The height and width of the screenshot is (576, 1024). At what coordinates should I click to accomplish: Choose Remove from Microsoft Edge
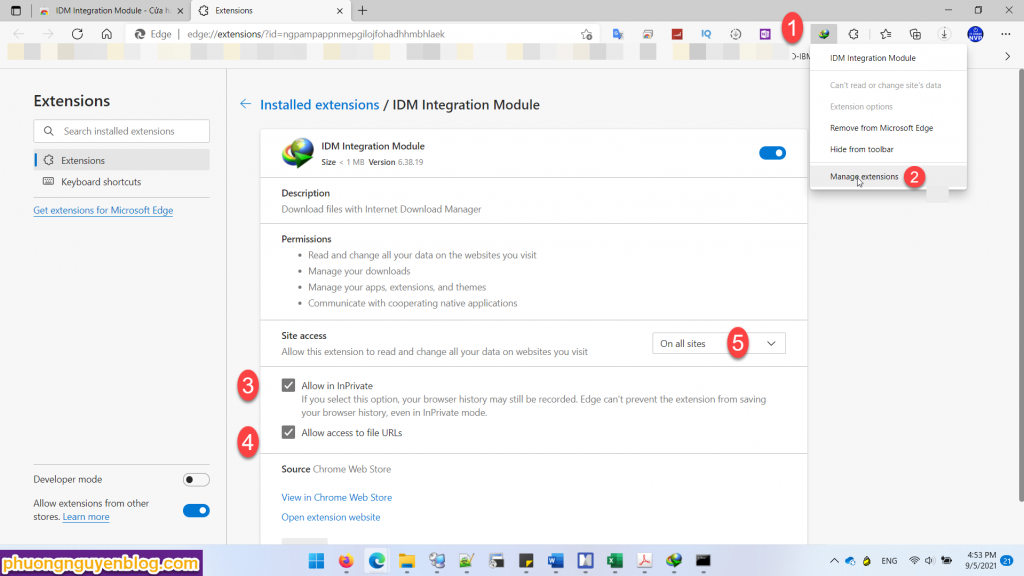coord(881,128)
